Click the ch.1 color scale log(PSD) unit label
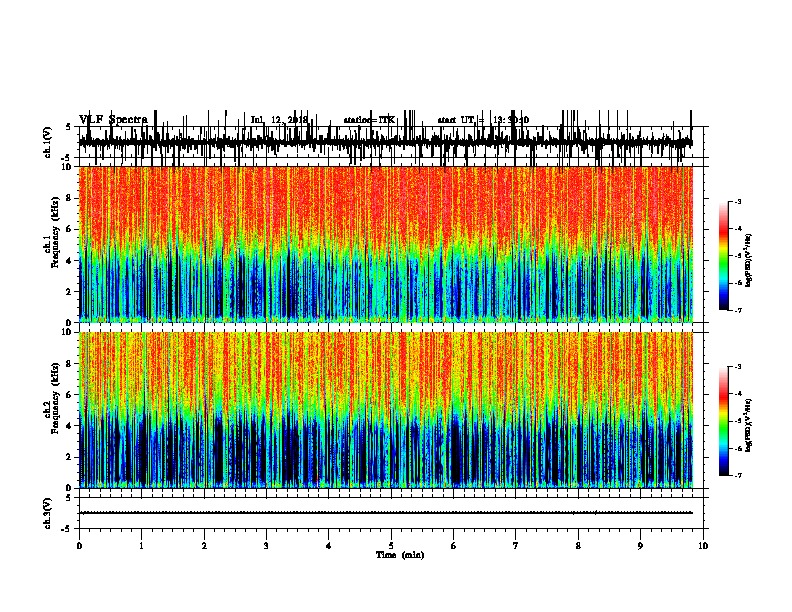This screenshot has height=612, width=792. (x=749, y=261)
